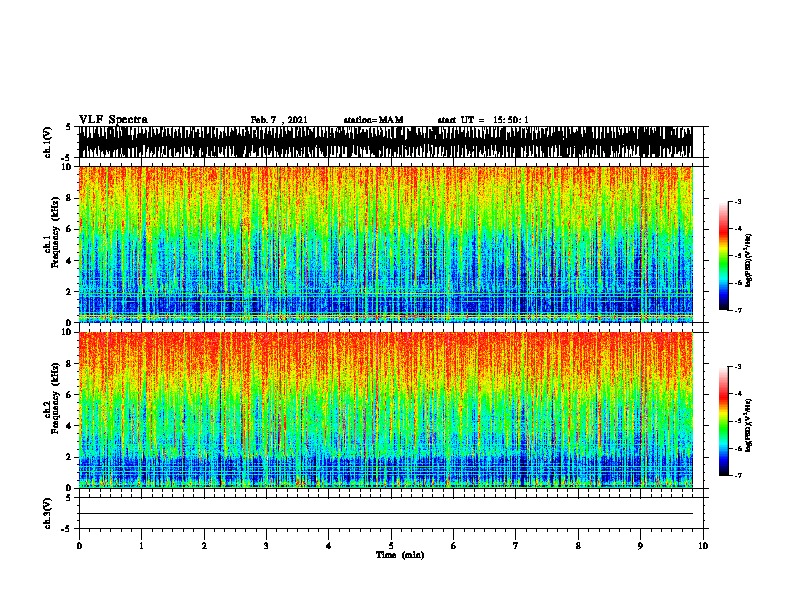
Task: Click the ch.2 spectrogram color bar
Action: point(723,421)
